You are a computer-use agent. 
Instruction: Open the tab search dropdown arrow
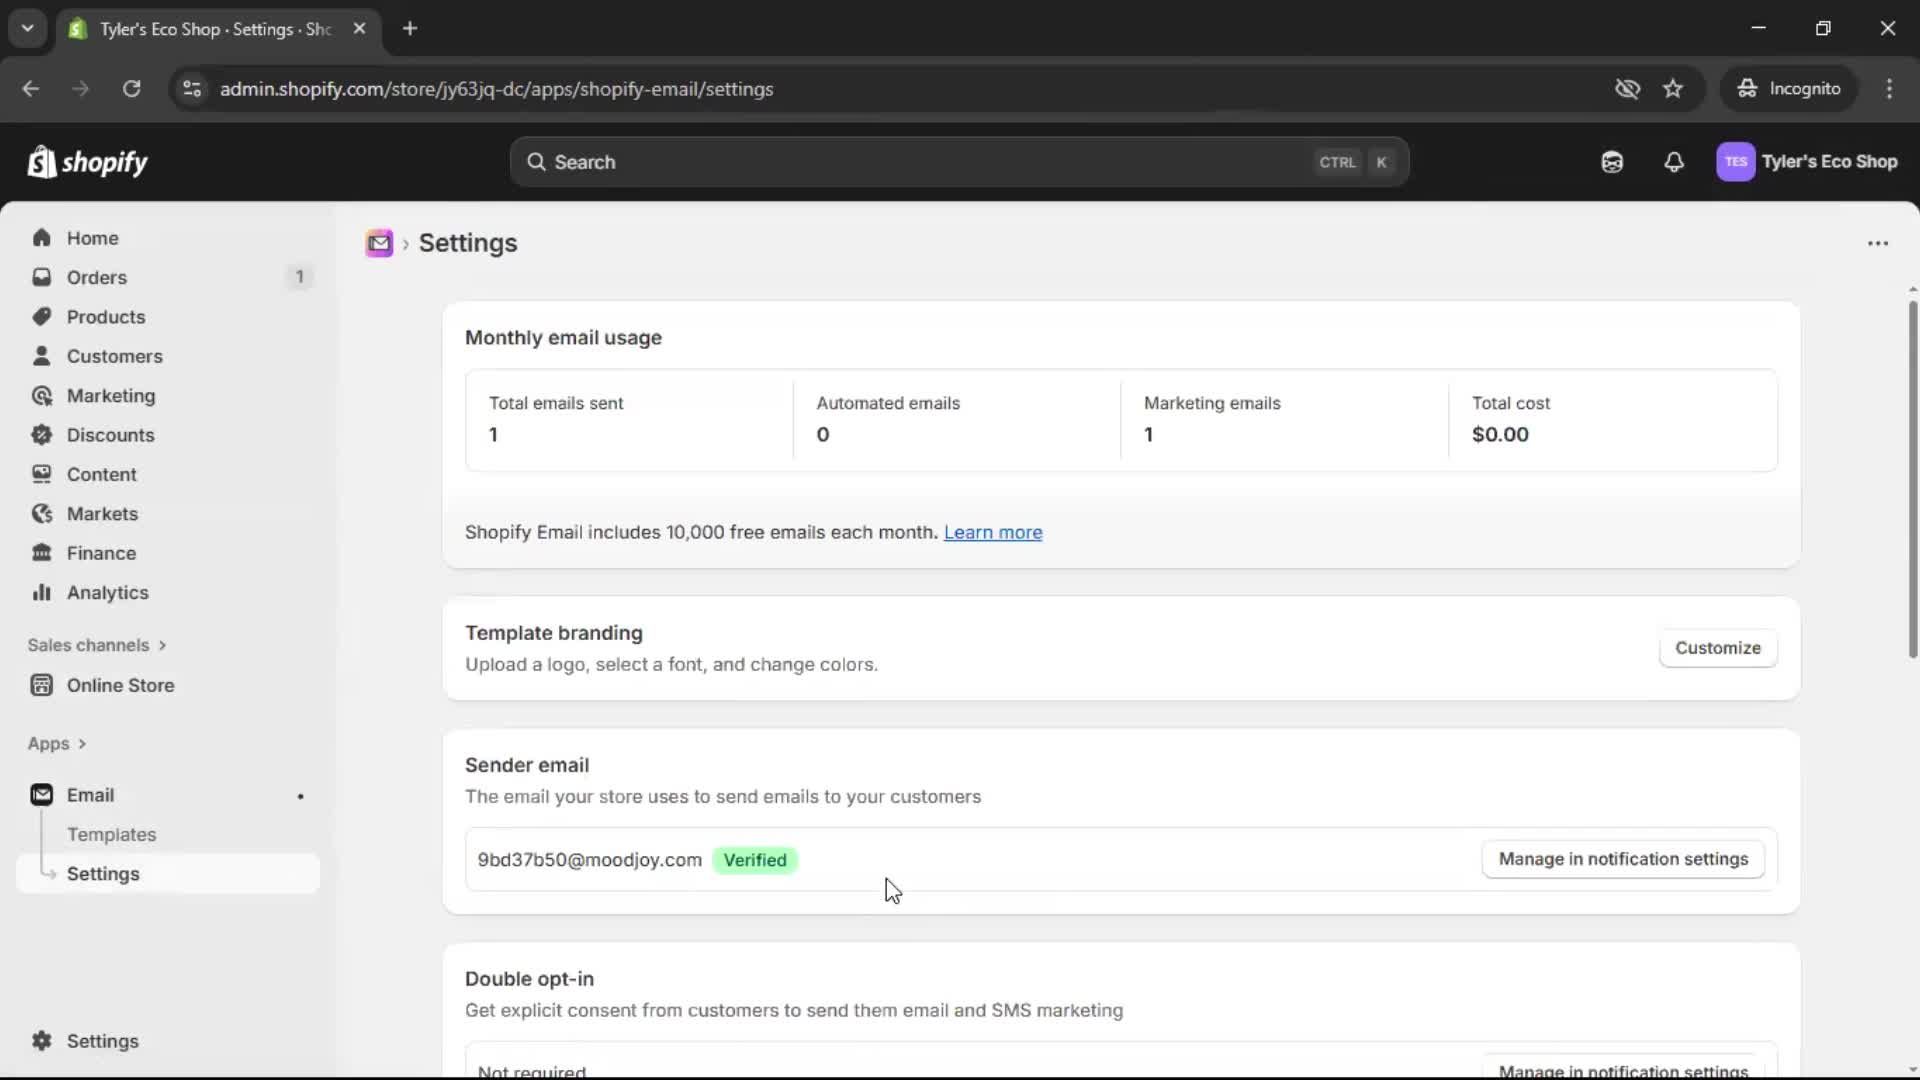tap(27, 28)
